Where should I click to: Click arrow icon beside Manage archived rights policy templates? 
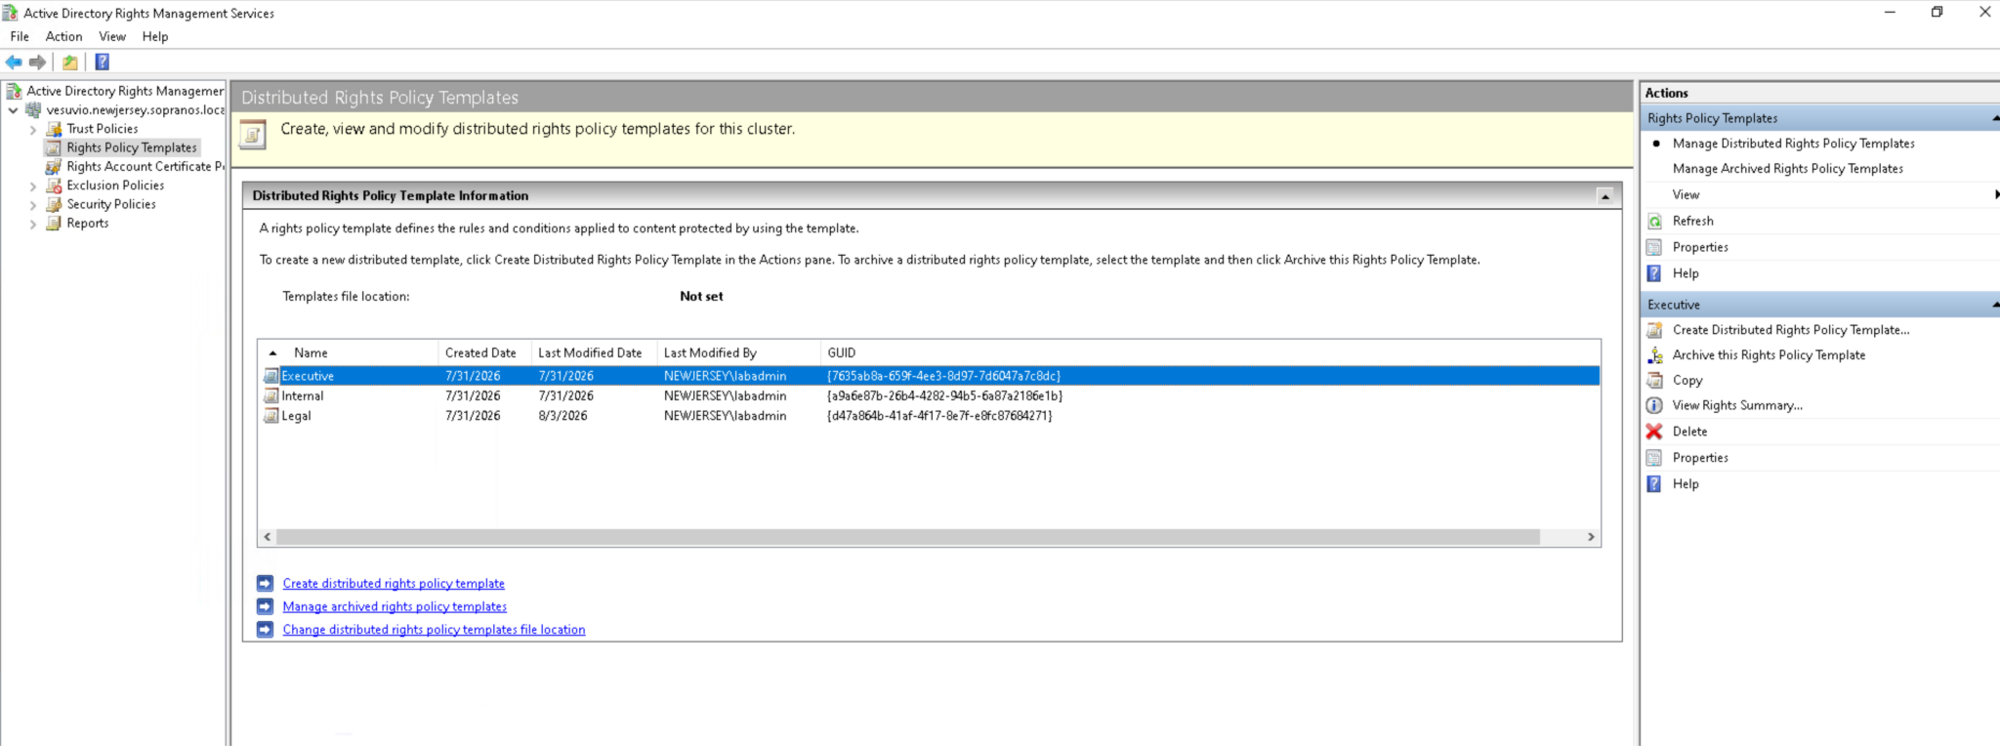[x=265, y=606]
